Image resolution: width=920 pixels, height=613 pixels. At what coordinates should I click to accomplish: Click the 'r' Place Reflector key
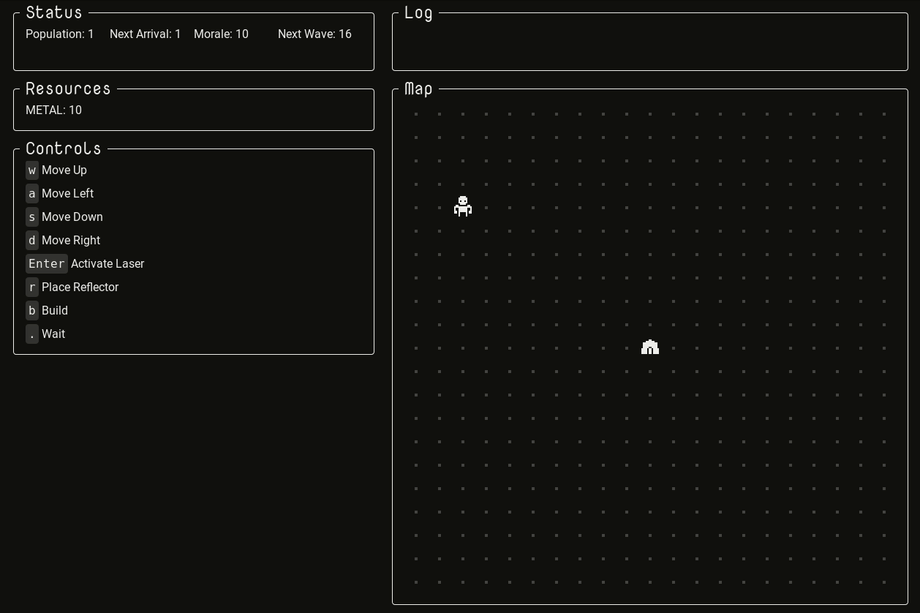(32, 287)
